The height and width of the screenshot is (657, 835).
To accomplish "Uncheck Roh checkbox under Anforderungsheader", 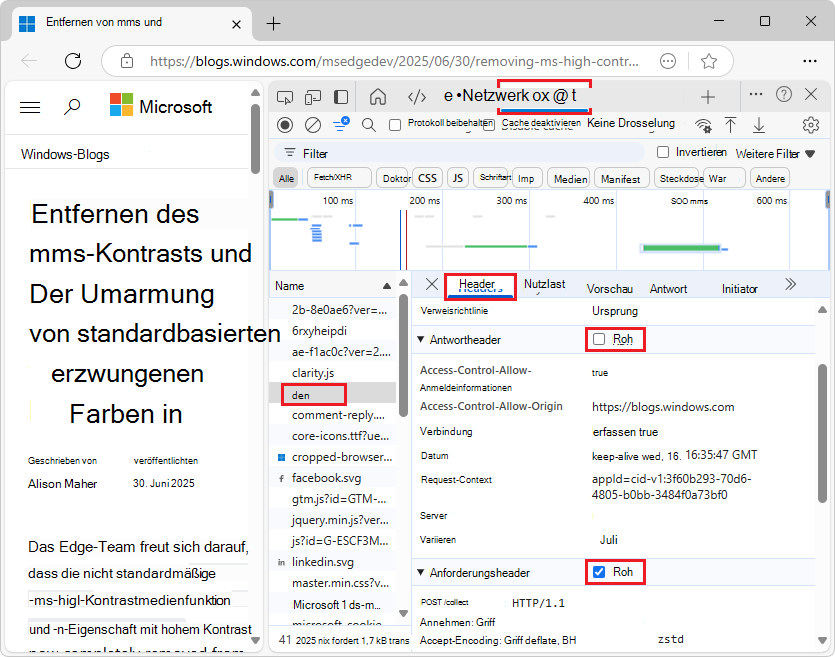I will 599,572.
